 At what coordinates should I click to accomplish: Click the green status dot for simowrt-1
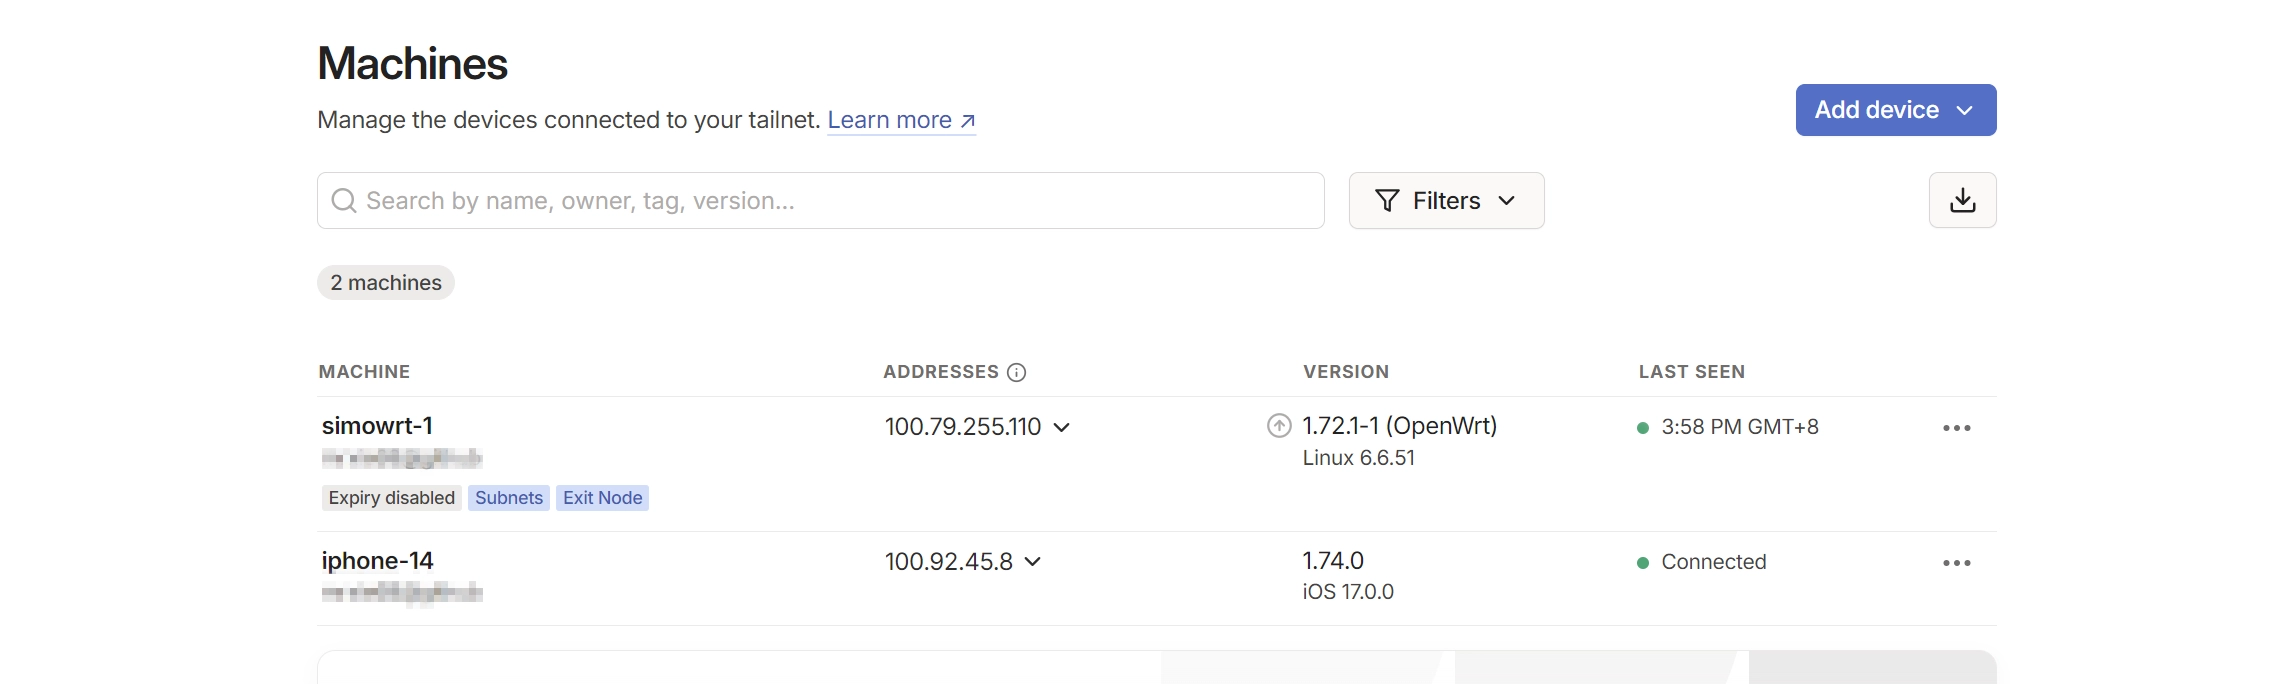[1642, 428]
